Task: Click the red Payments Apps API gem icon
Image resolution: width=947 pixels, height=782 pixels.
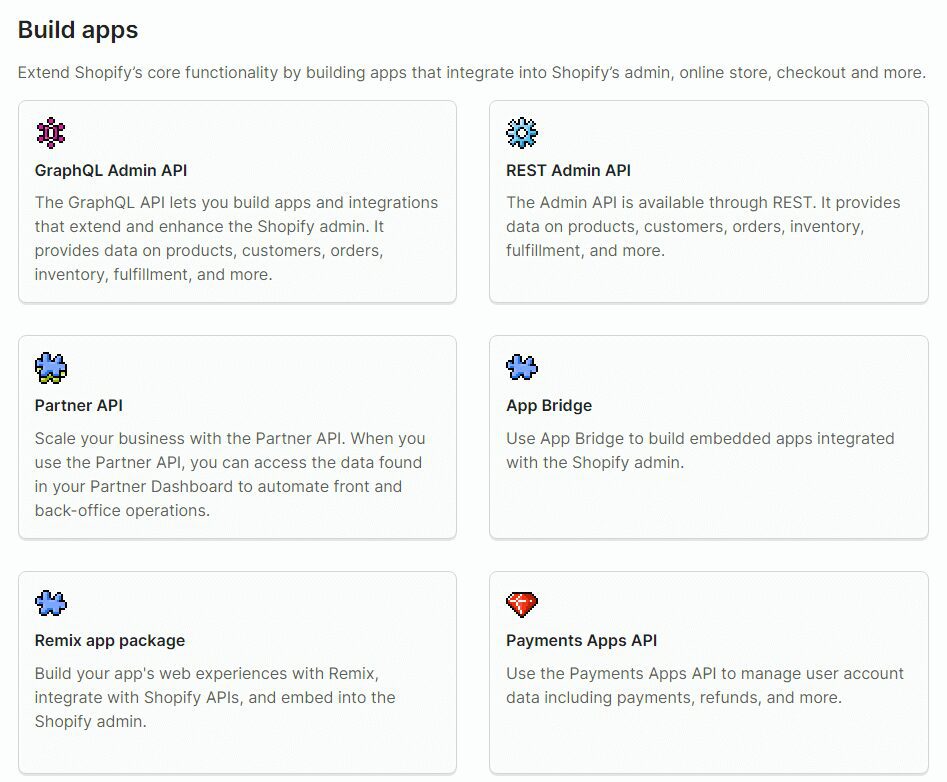Action: click(x=521, y=603)
